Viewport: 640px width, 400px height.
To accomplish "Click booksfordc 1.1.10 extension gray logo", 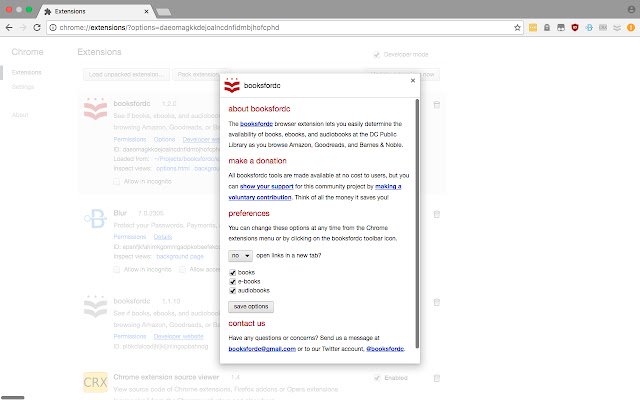I will click(x=95, y=306).
